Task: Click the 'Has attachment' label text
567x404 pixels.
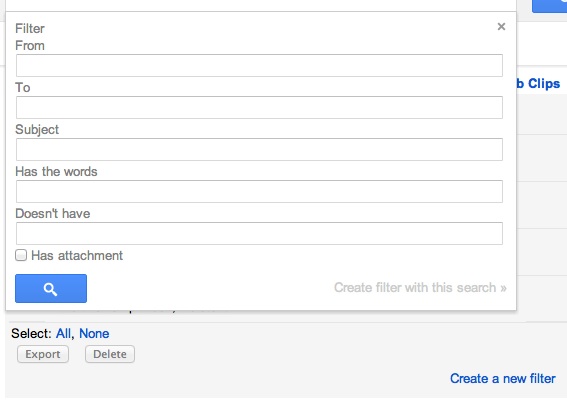Action: pyautogui.click(x=77, y=256)
